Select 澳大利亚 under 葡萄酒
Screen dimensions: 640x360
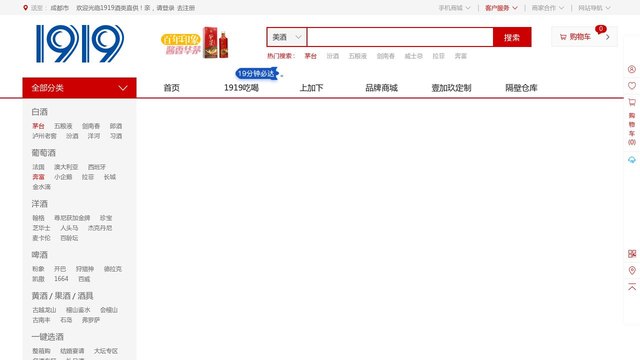[x=66, y=167]
